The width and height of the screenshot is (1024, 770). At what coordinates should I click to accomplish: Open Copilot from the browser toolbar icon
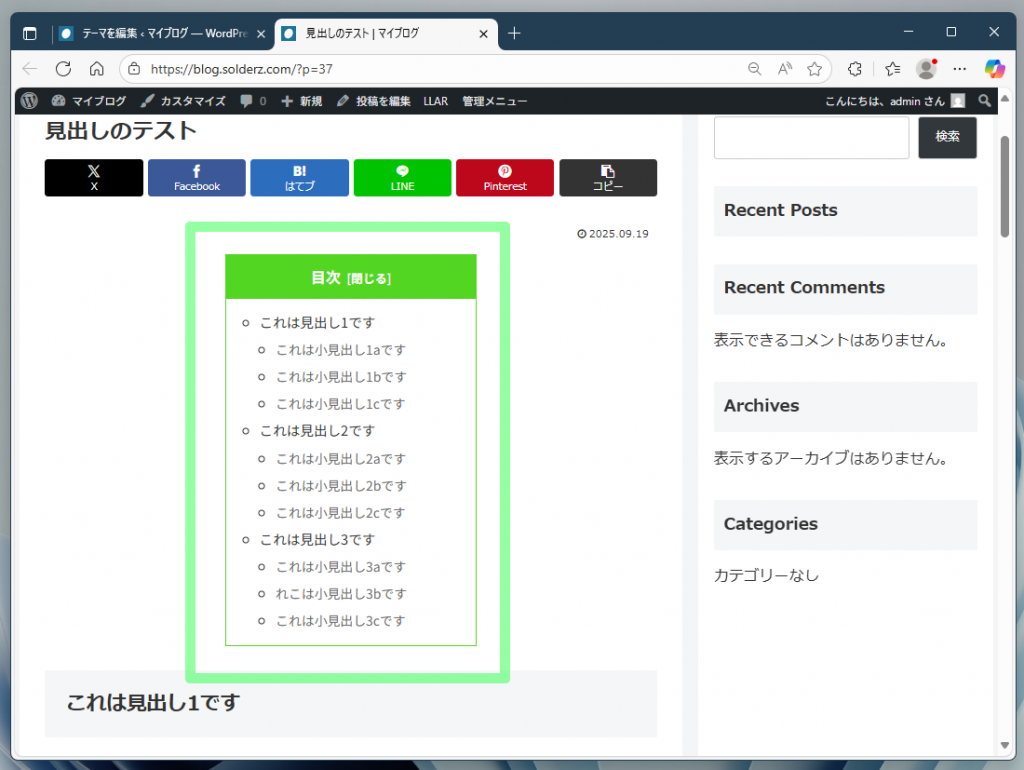(x=996, y=68)
